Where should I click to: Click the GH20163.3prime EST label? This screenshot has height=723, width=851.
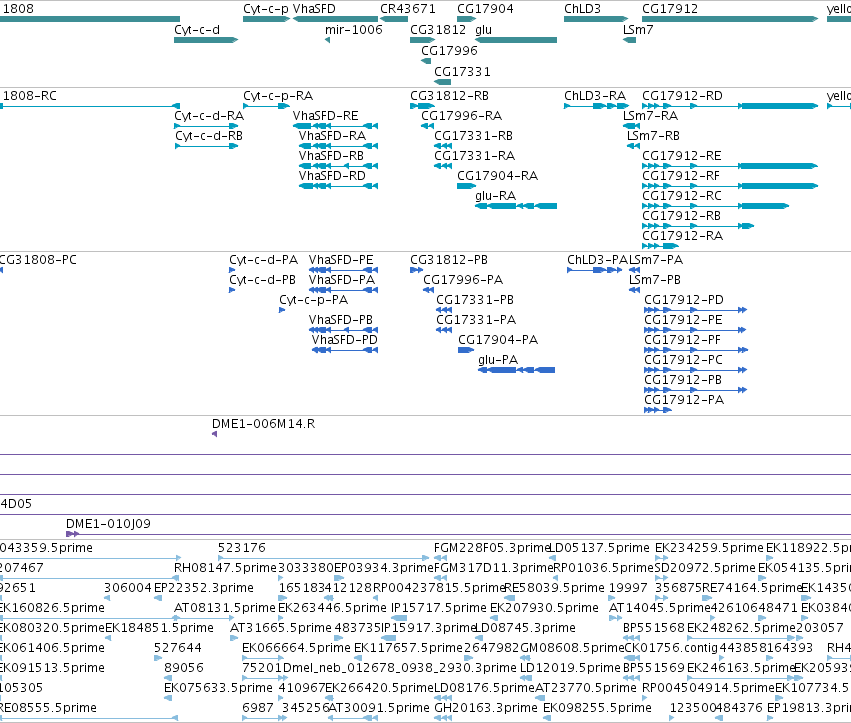[x=486, y=708]
